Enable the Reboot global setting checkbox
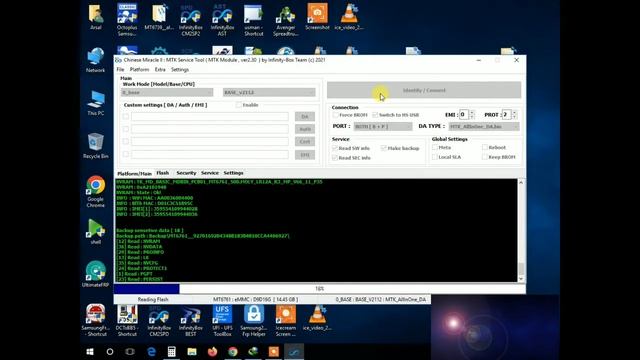Screen dimensions: 640x360 [x=485, y=147]
